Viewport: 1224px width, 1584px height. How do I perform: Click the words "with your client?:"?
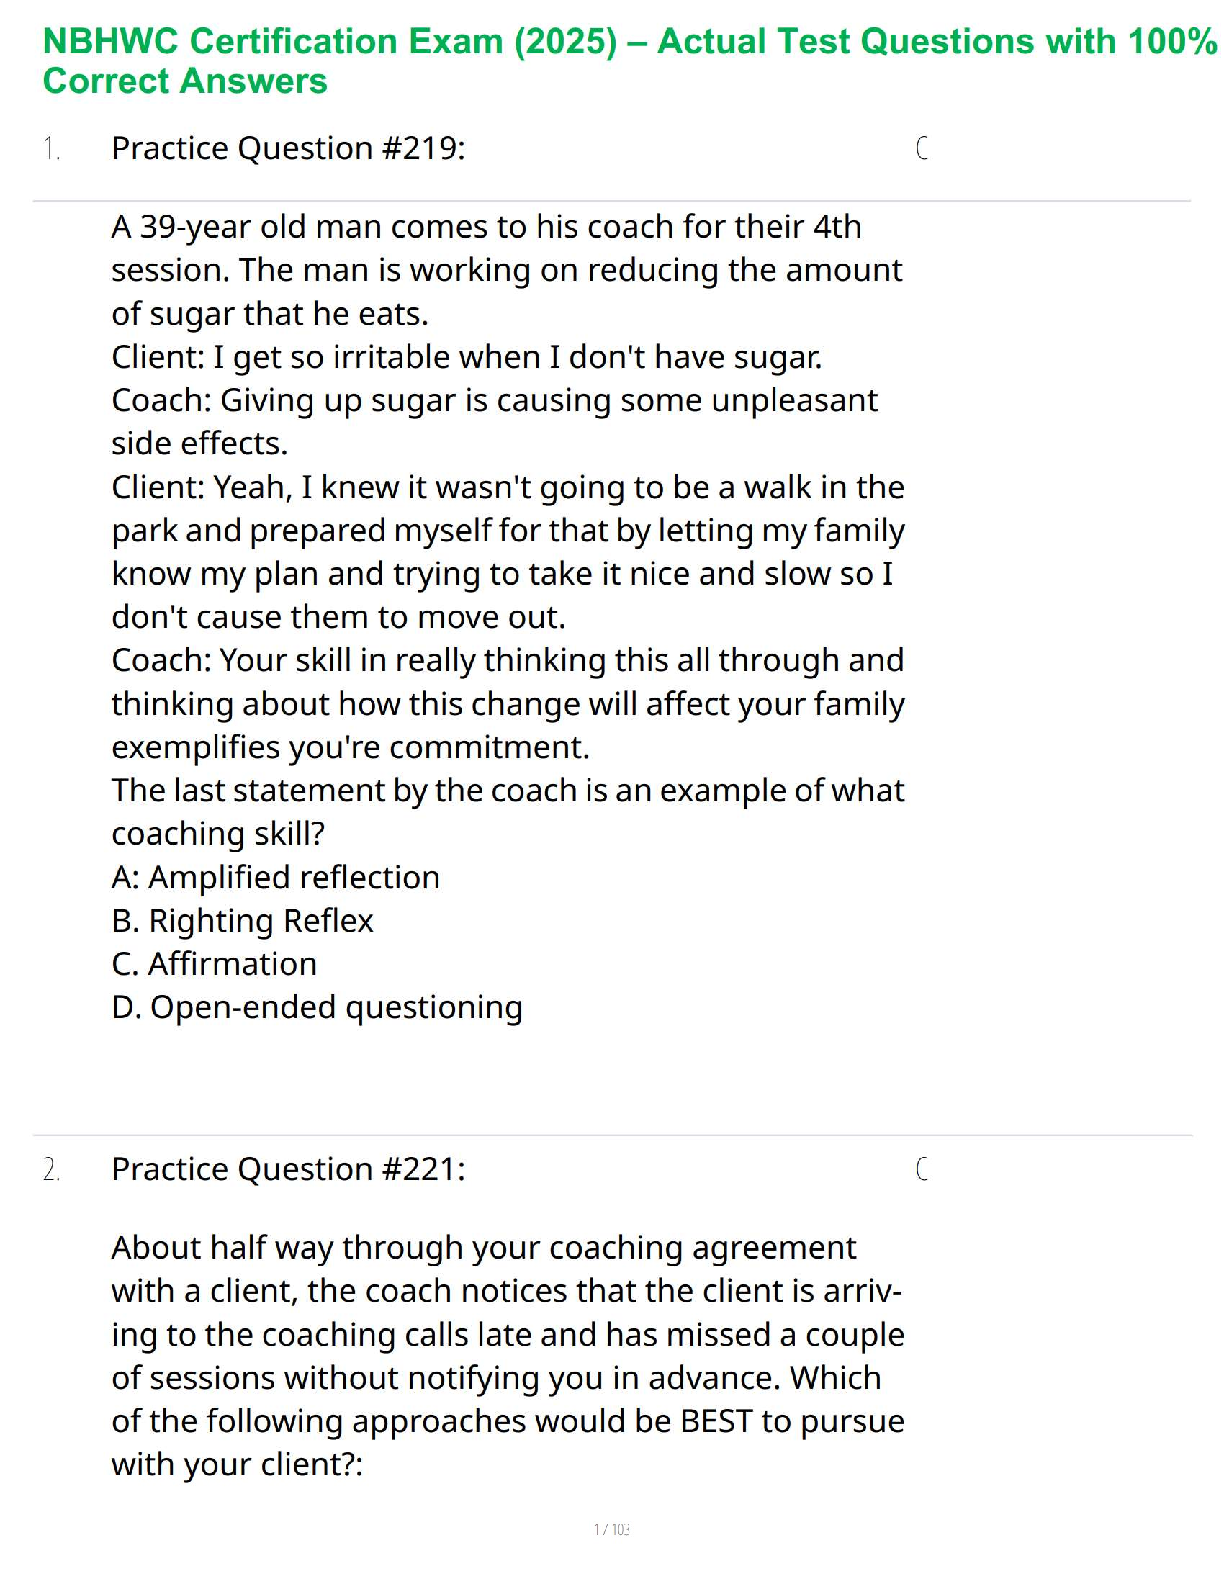pos(237,1464)
